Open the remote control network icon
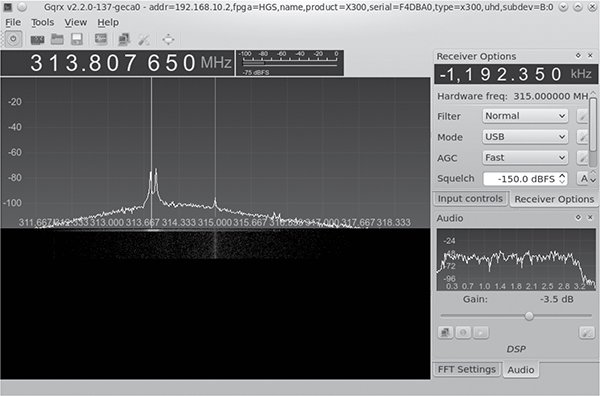Viewport: 600px width, 396px height. pyautogui.click(x=124, y=39)
